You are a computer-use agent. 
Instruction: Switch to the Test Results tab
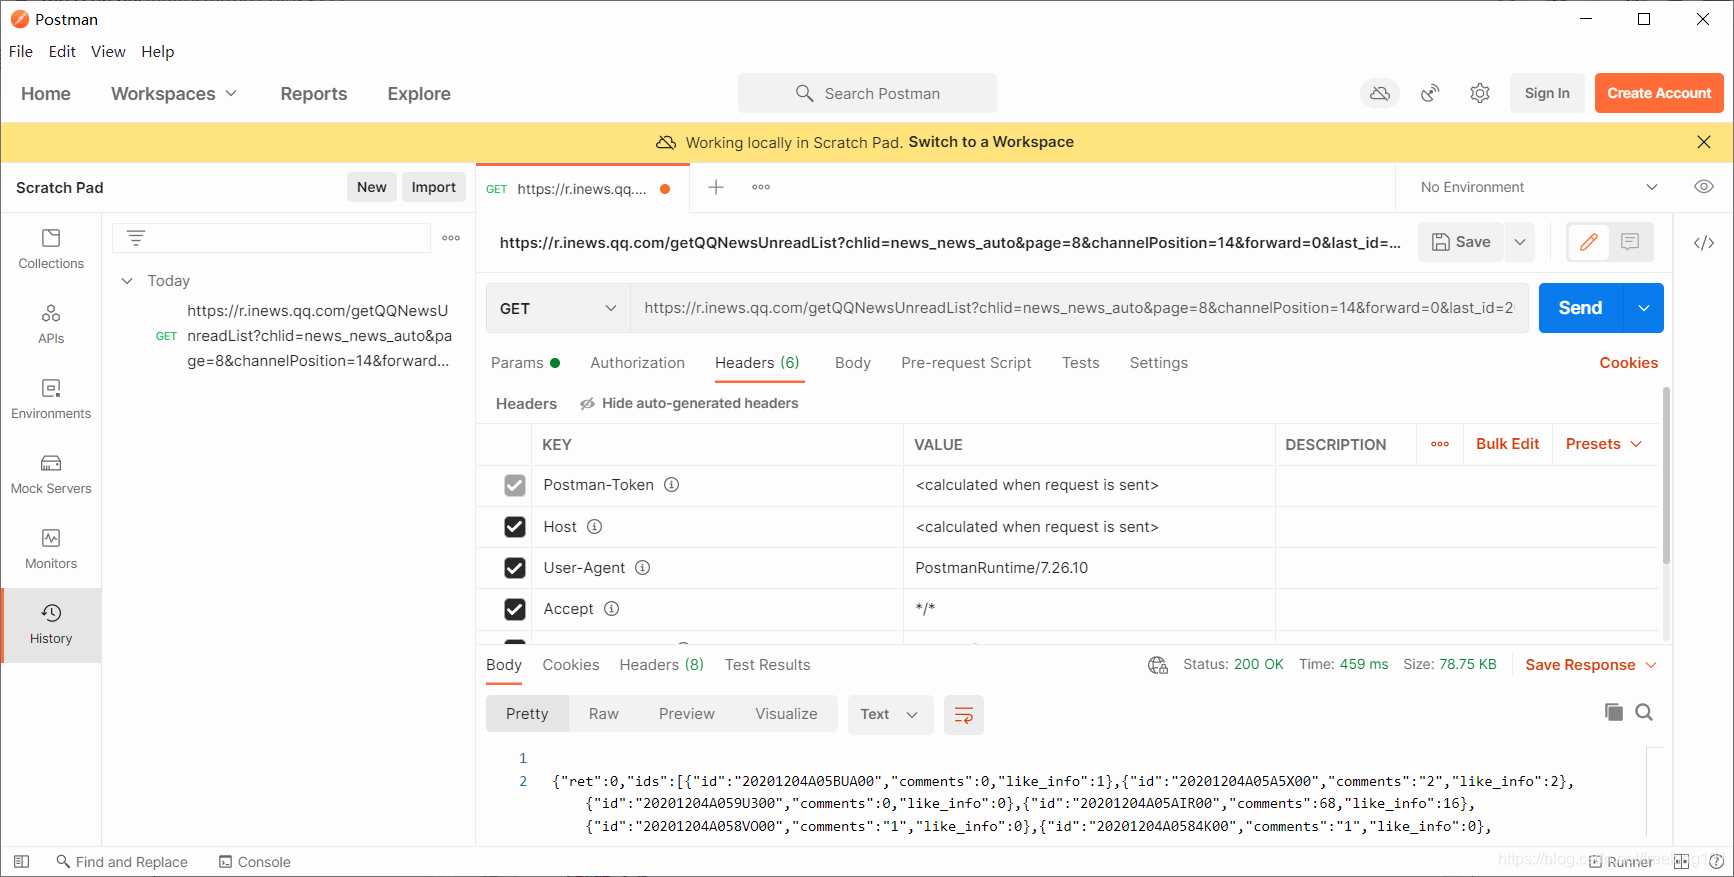pos(768,665)
